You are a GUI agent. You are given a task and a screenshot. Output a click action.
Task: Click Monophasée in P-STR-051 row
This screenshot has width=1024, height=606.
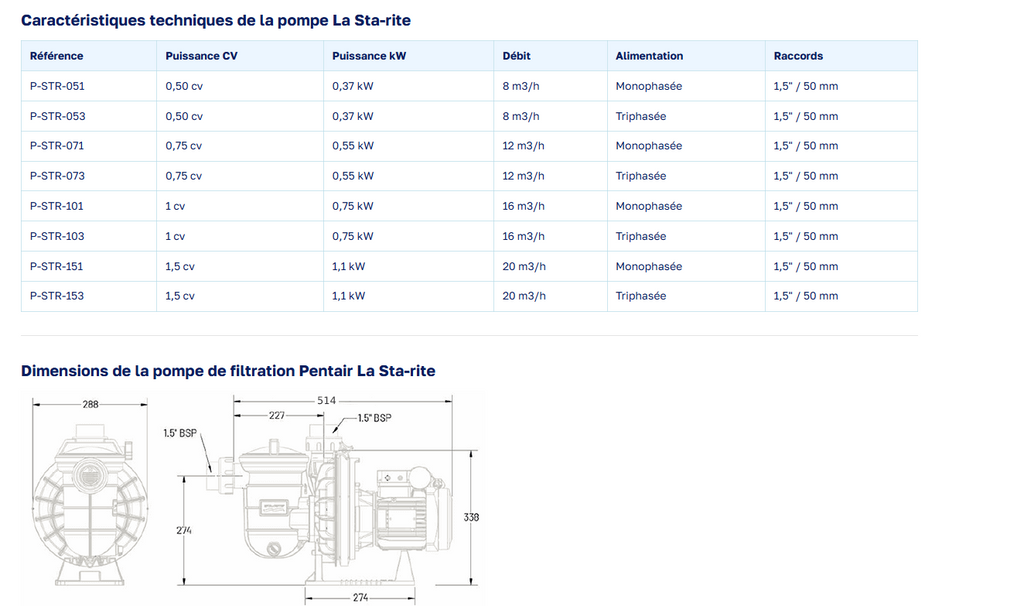pos(648,86)
